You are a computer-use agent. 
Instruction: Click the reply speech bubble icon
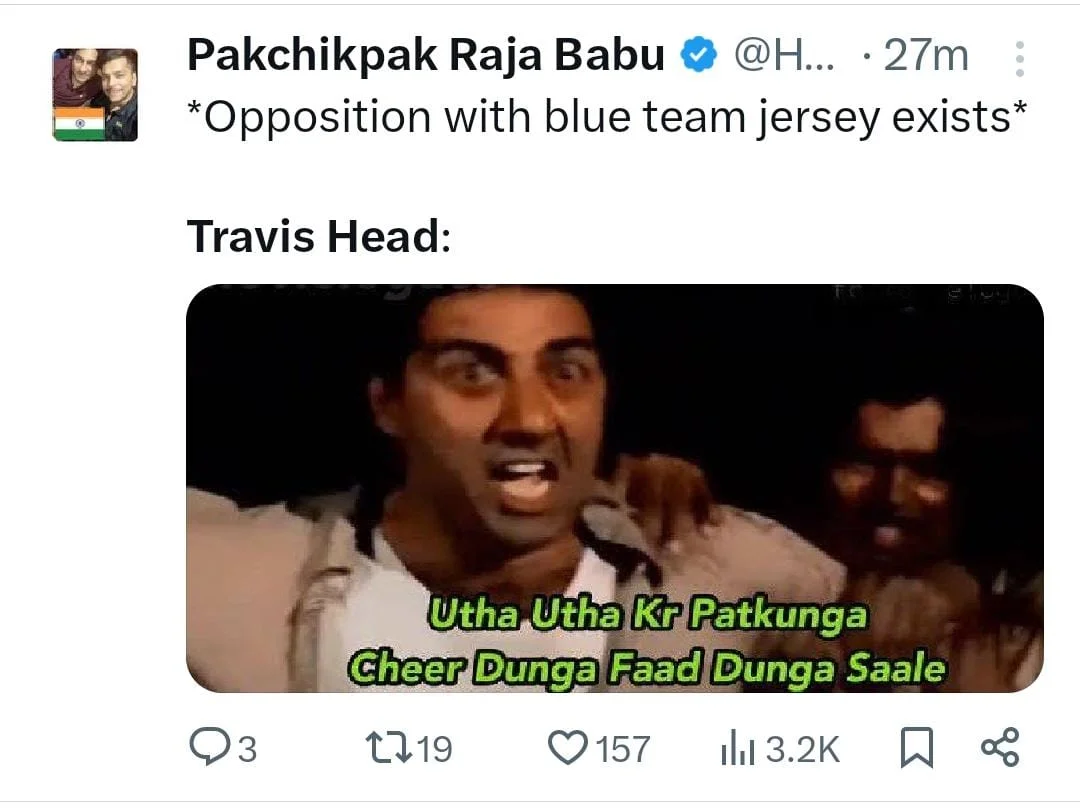click(209, 747)
